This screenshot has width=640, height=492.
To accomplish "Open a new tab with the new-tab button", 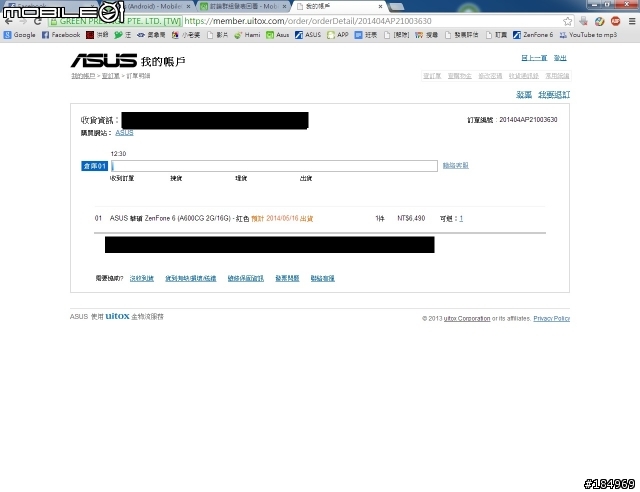I will click(396, 7).
